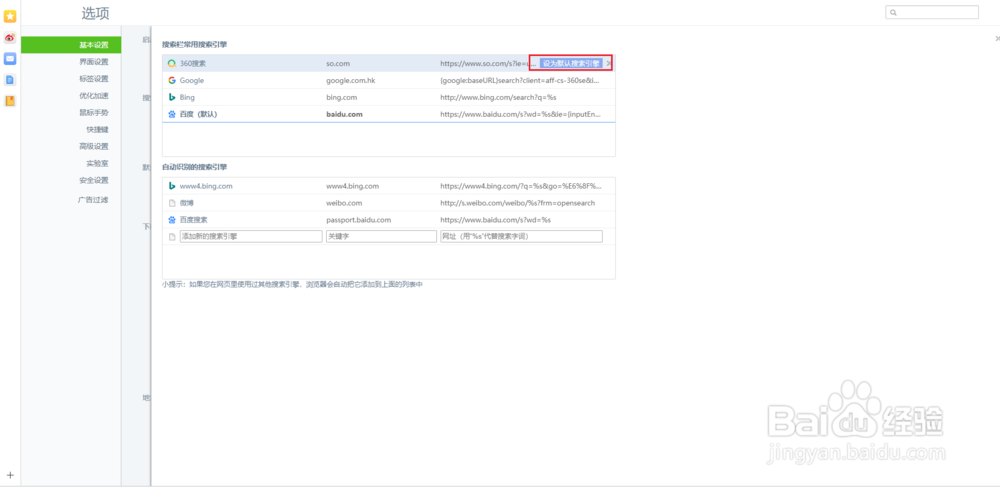Image resolution: width=1000 pixels, height=487 pixels.
Task: Click the 百度搜索 row paw icon
Action: pyautogui.click(x=172, y=219)
